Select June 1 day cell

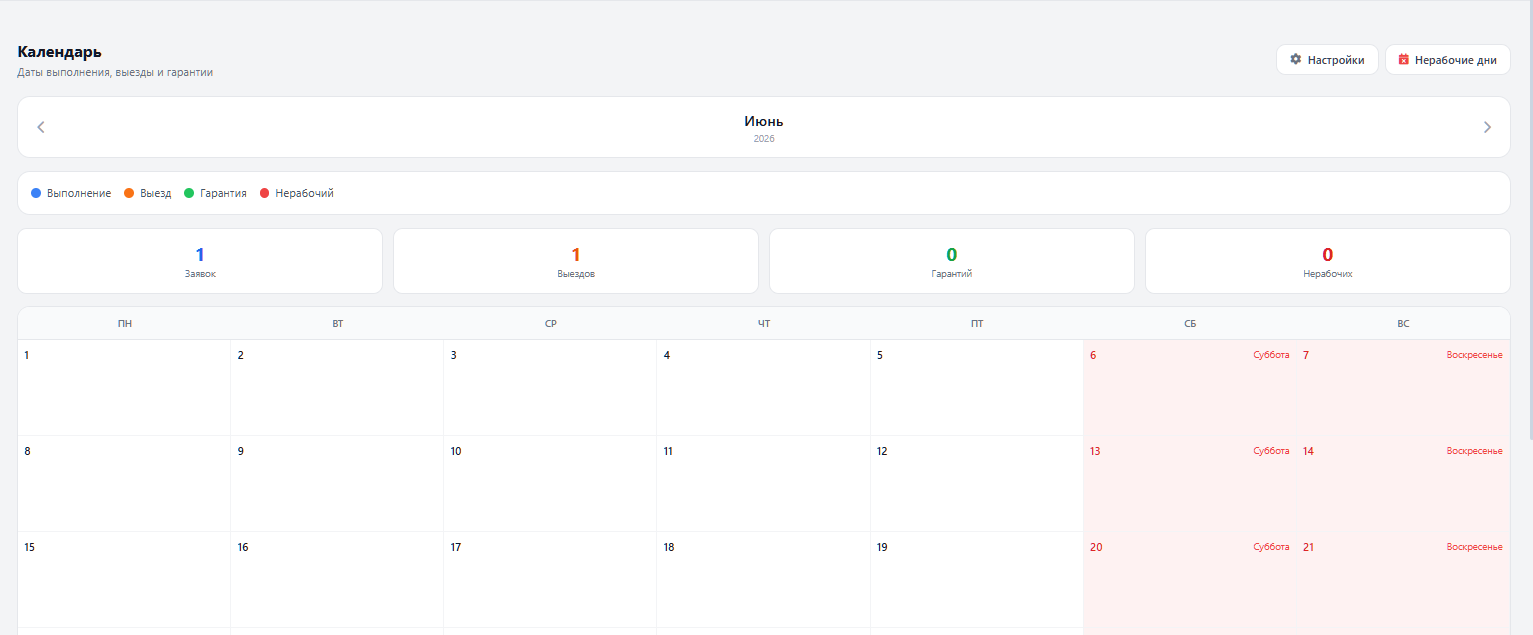(x=124, y=388)
